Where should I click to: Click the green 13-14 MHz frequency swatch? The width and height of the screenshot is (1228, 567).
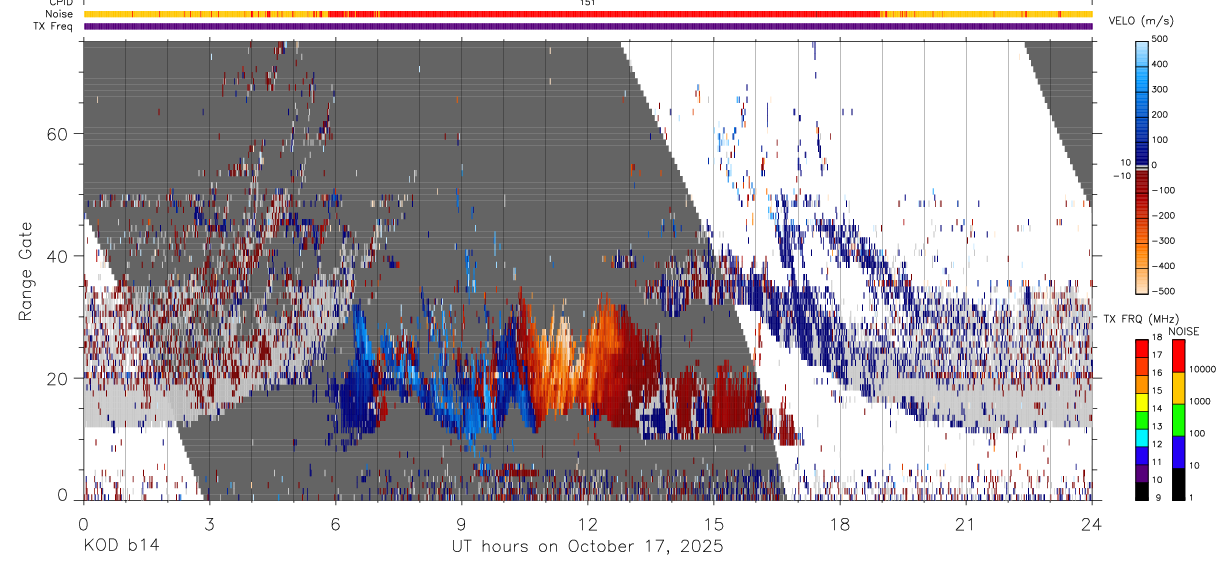(1142, 419)
